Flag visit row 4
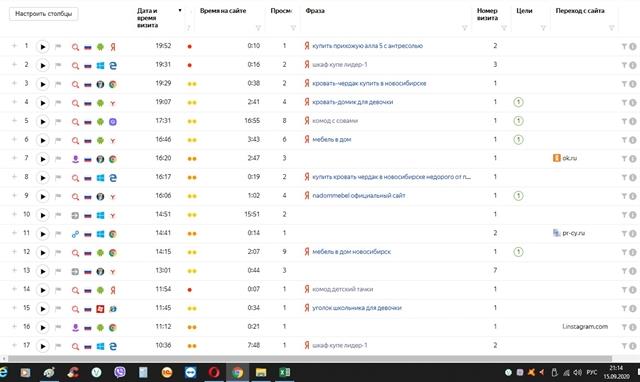640x382 pixels. pos(58,103)
